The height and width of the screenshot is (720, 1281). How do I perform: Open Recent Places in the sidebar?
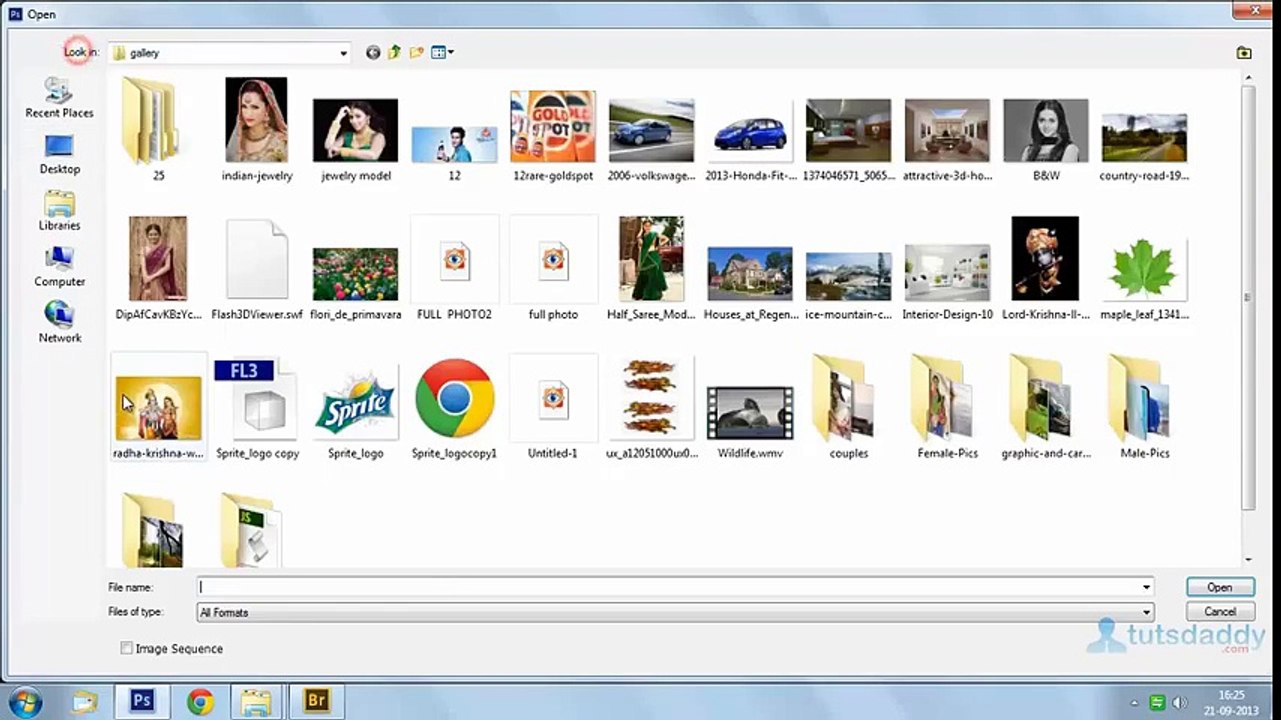(x=59, y=98)
